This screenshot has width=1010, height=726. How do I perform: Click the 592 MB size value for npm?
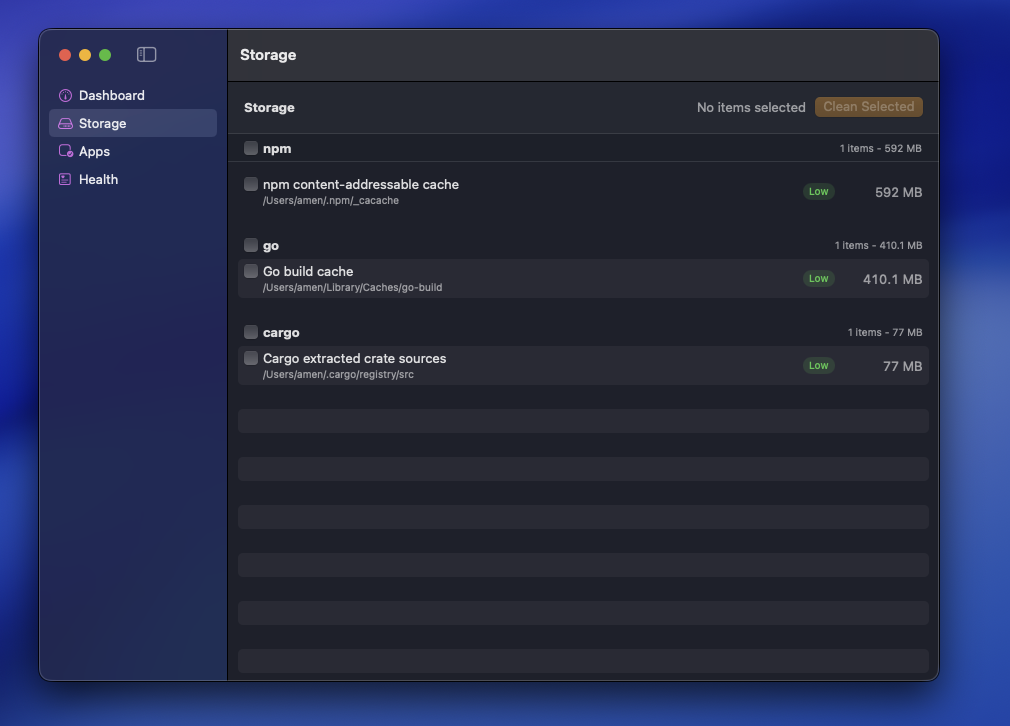click(x=897, y=191)
